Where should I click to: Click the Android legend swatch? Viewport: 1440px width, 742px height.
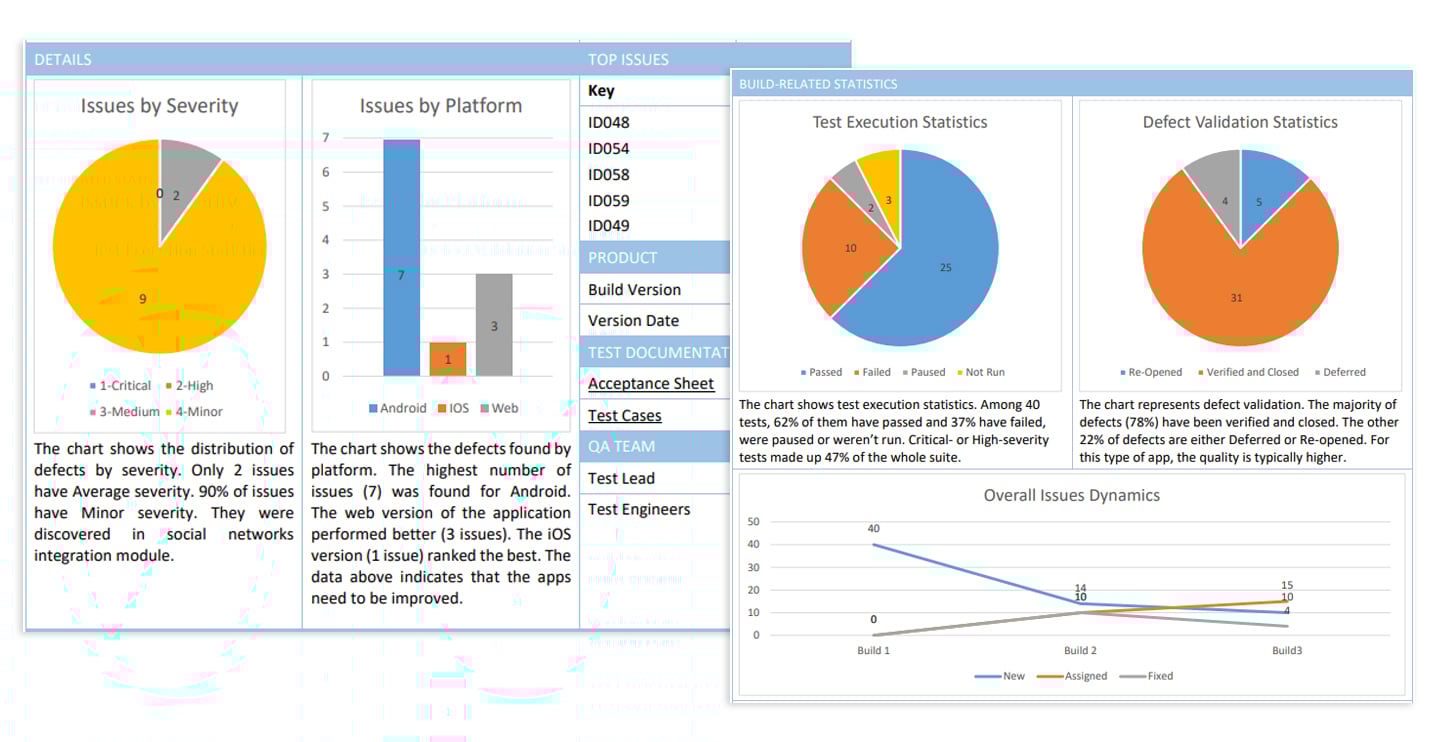coord(373,409)
